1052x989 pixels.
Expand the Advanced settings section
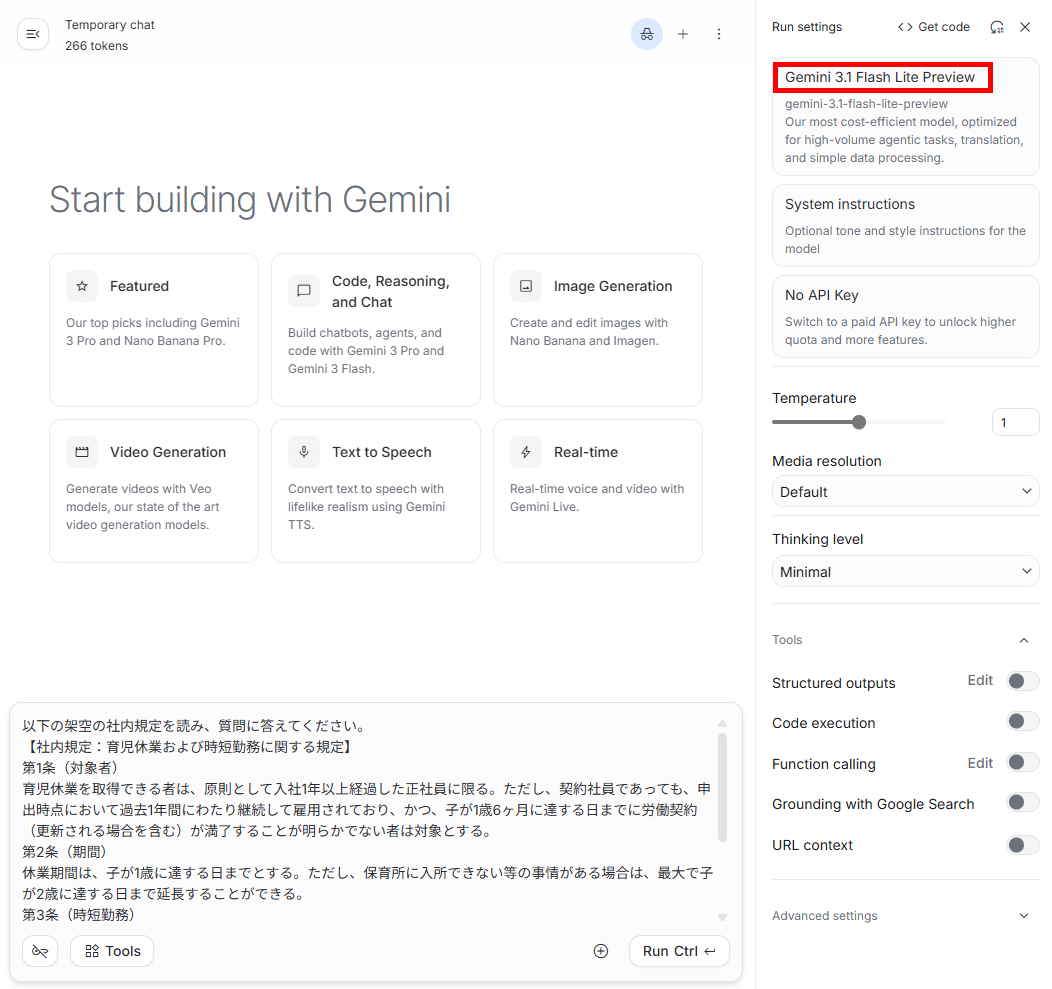pos(1023,916)
